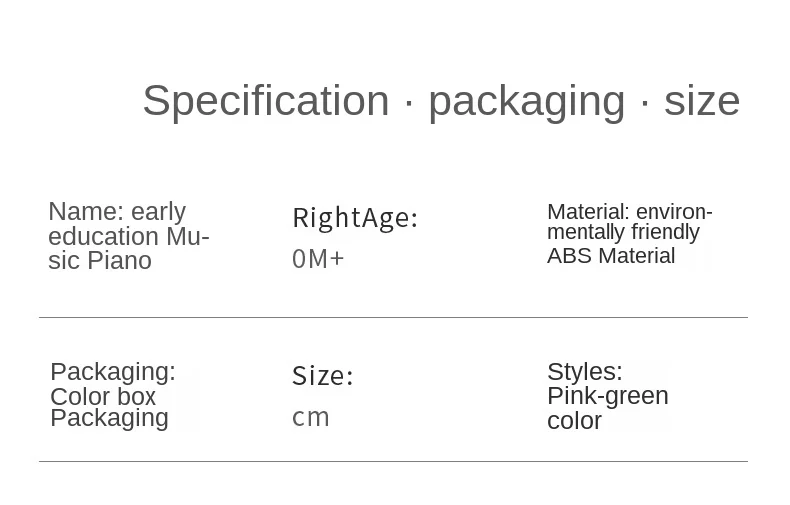Viewport: 790px width, 505px height.
Task: Click the "Styles:" label
Action: point(584,372)
